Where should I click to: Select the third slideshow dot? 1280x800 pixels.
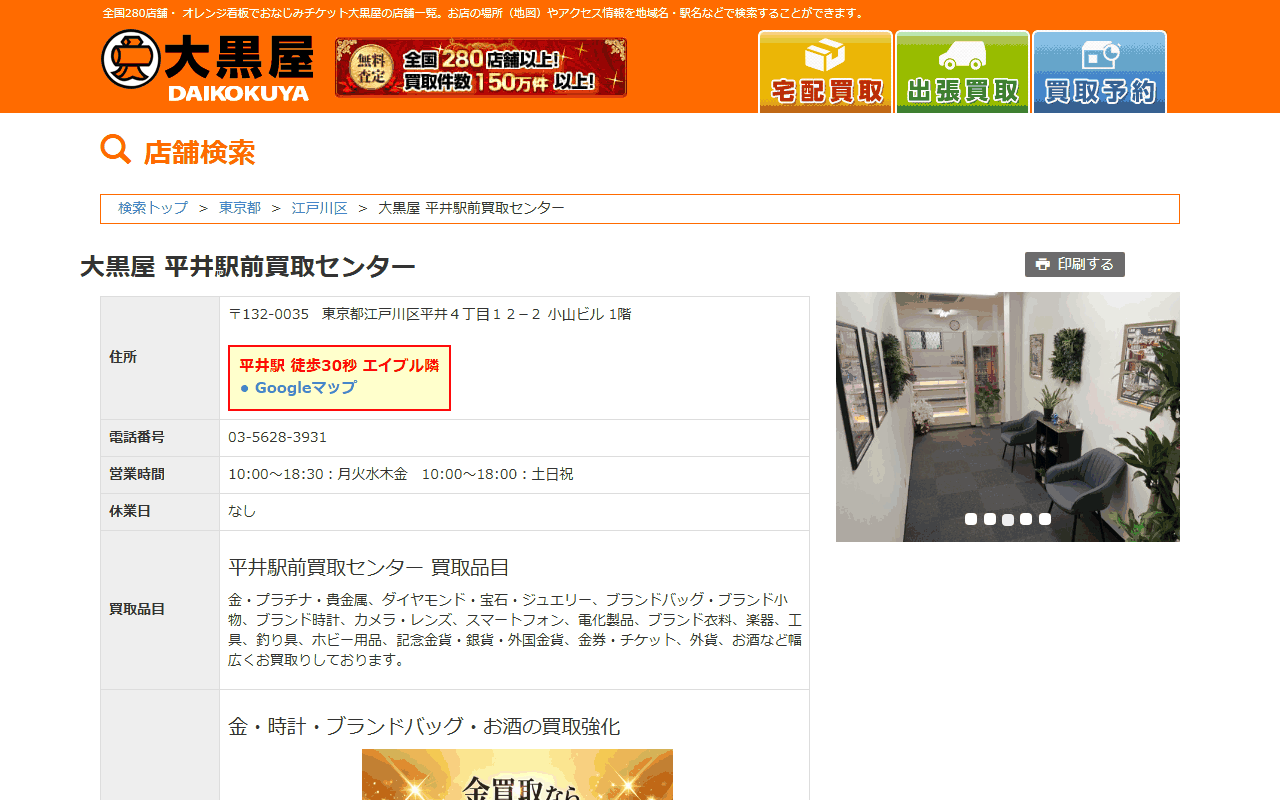coord(1008,519)
